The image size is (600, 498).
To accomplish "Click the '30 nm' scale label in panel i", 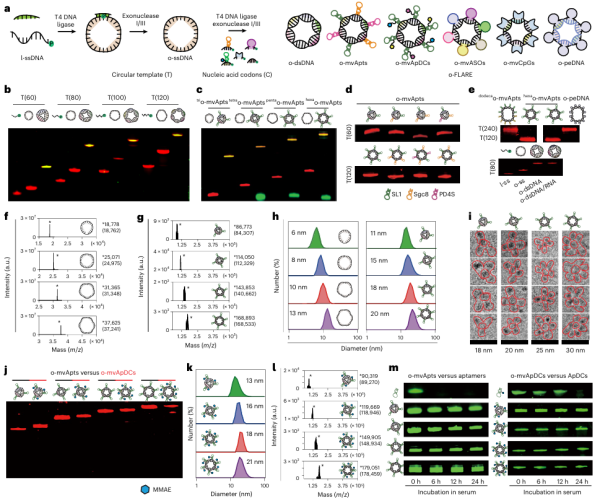I will [575, 350].
